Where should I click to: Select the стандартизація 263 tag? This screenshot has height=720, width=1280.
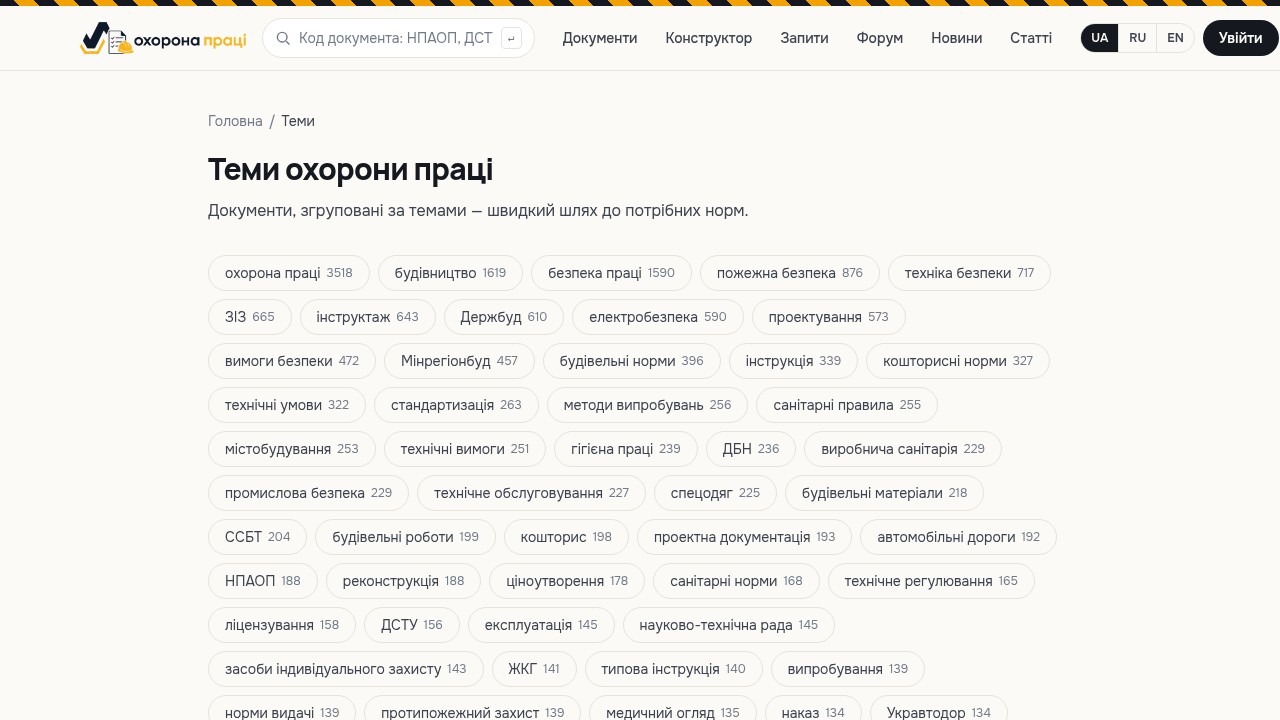point(456,405)
